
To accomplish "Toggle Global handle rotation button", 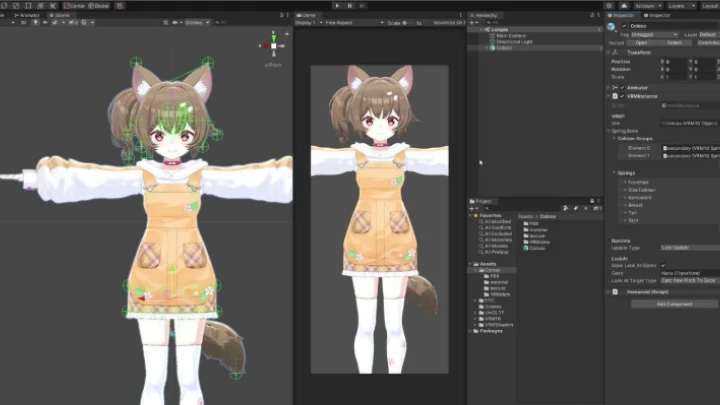I will click(99, 6).
